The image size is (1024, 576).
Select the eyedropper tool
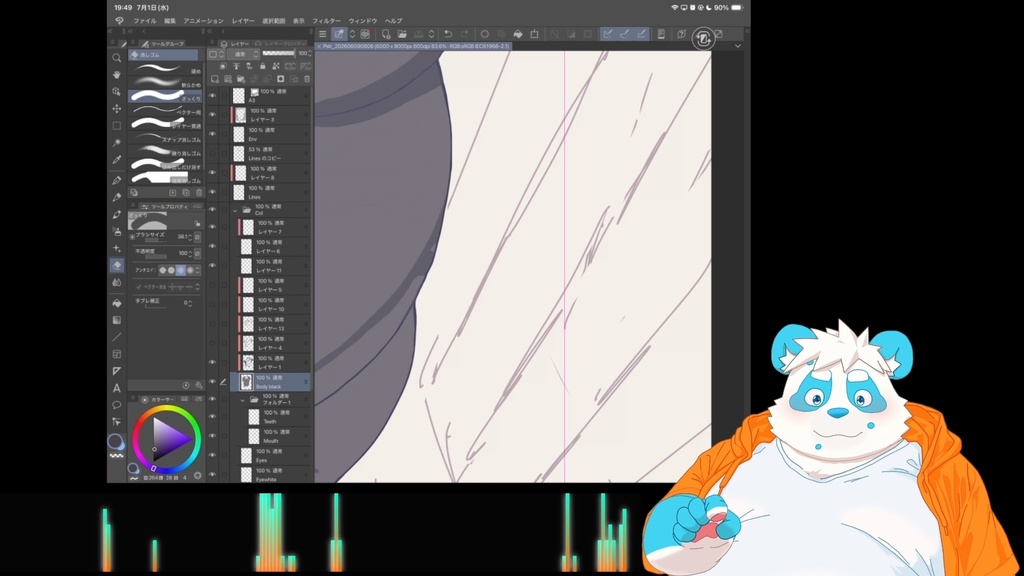(x=117, y=159)
